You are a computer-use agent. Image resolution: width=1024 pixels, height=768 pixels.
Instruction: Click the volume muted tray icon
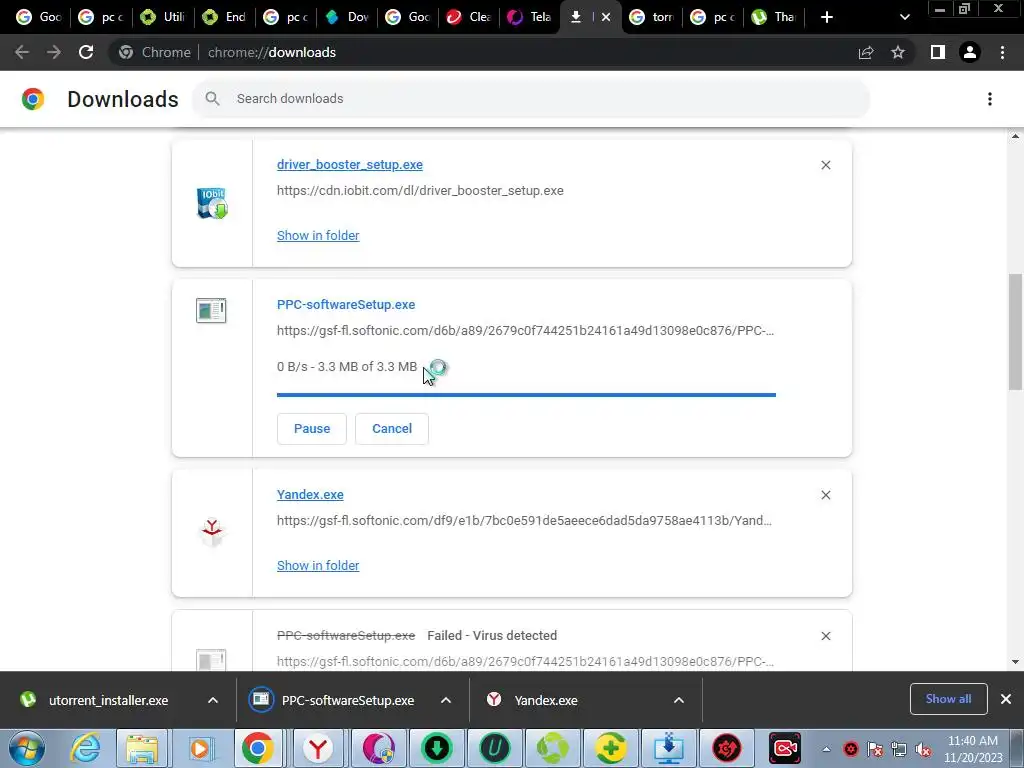coord(923,750)
